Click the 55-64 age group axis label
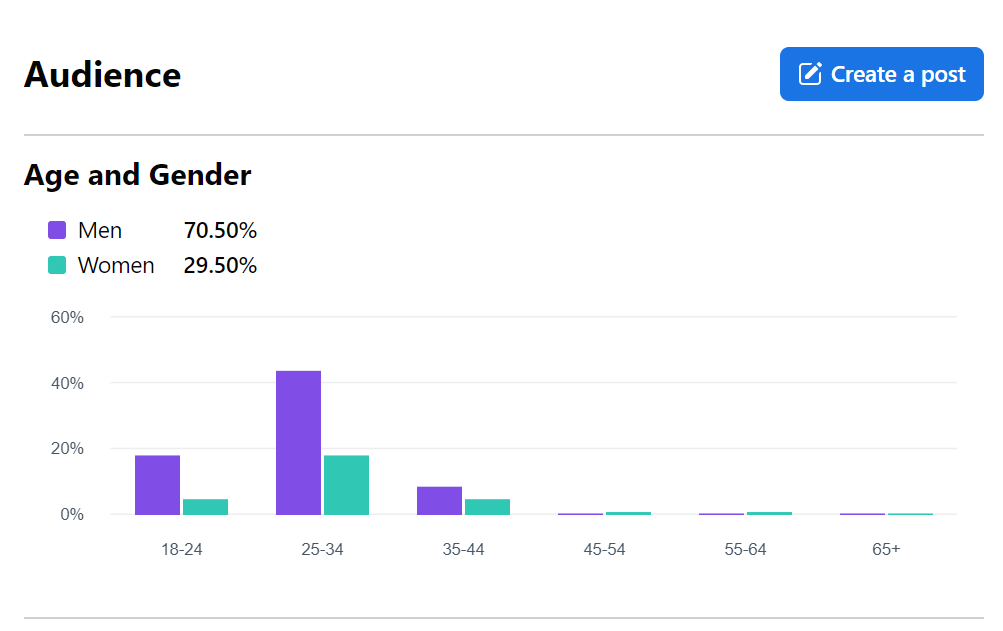1003x631 pixels. coord(745,549)
